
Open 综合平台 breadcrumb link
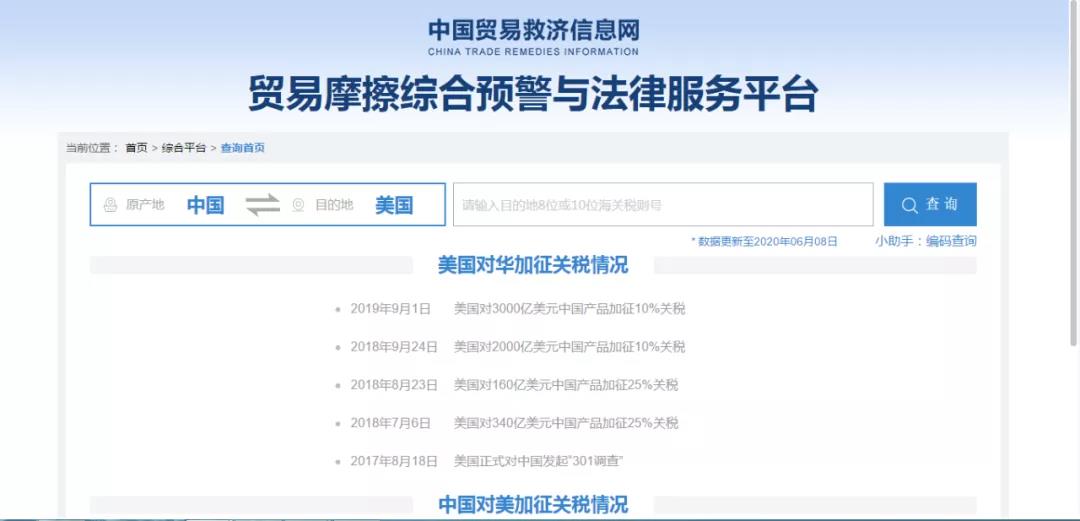click(x=184, y=148)
